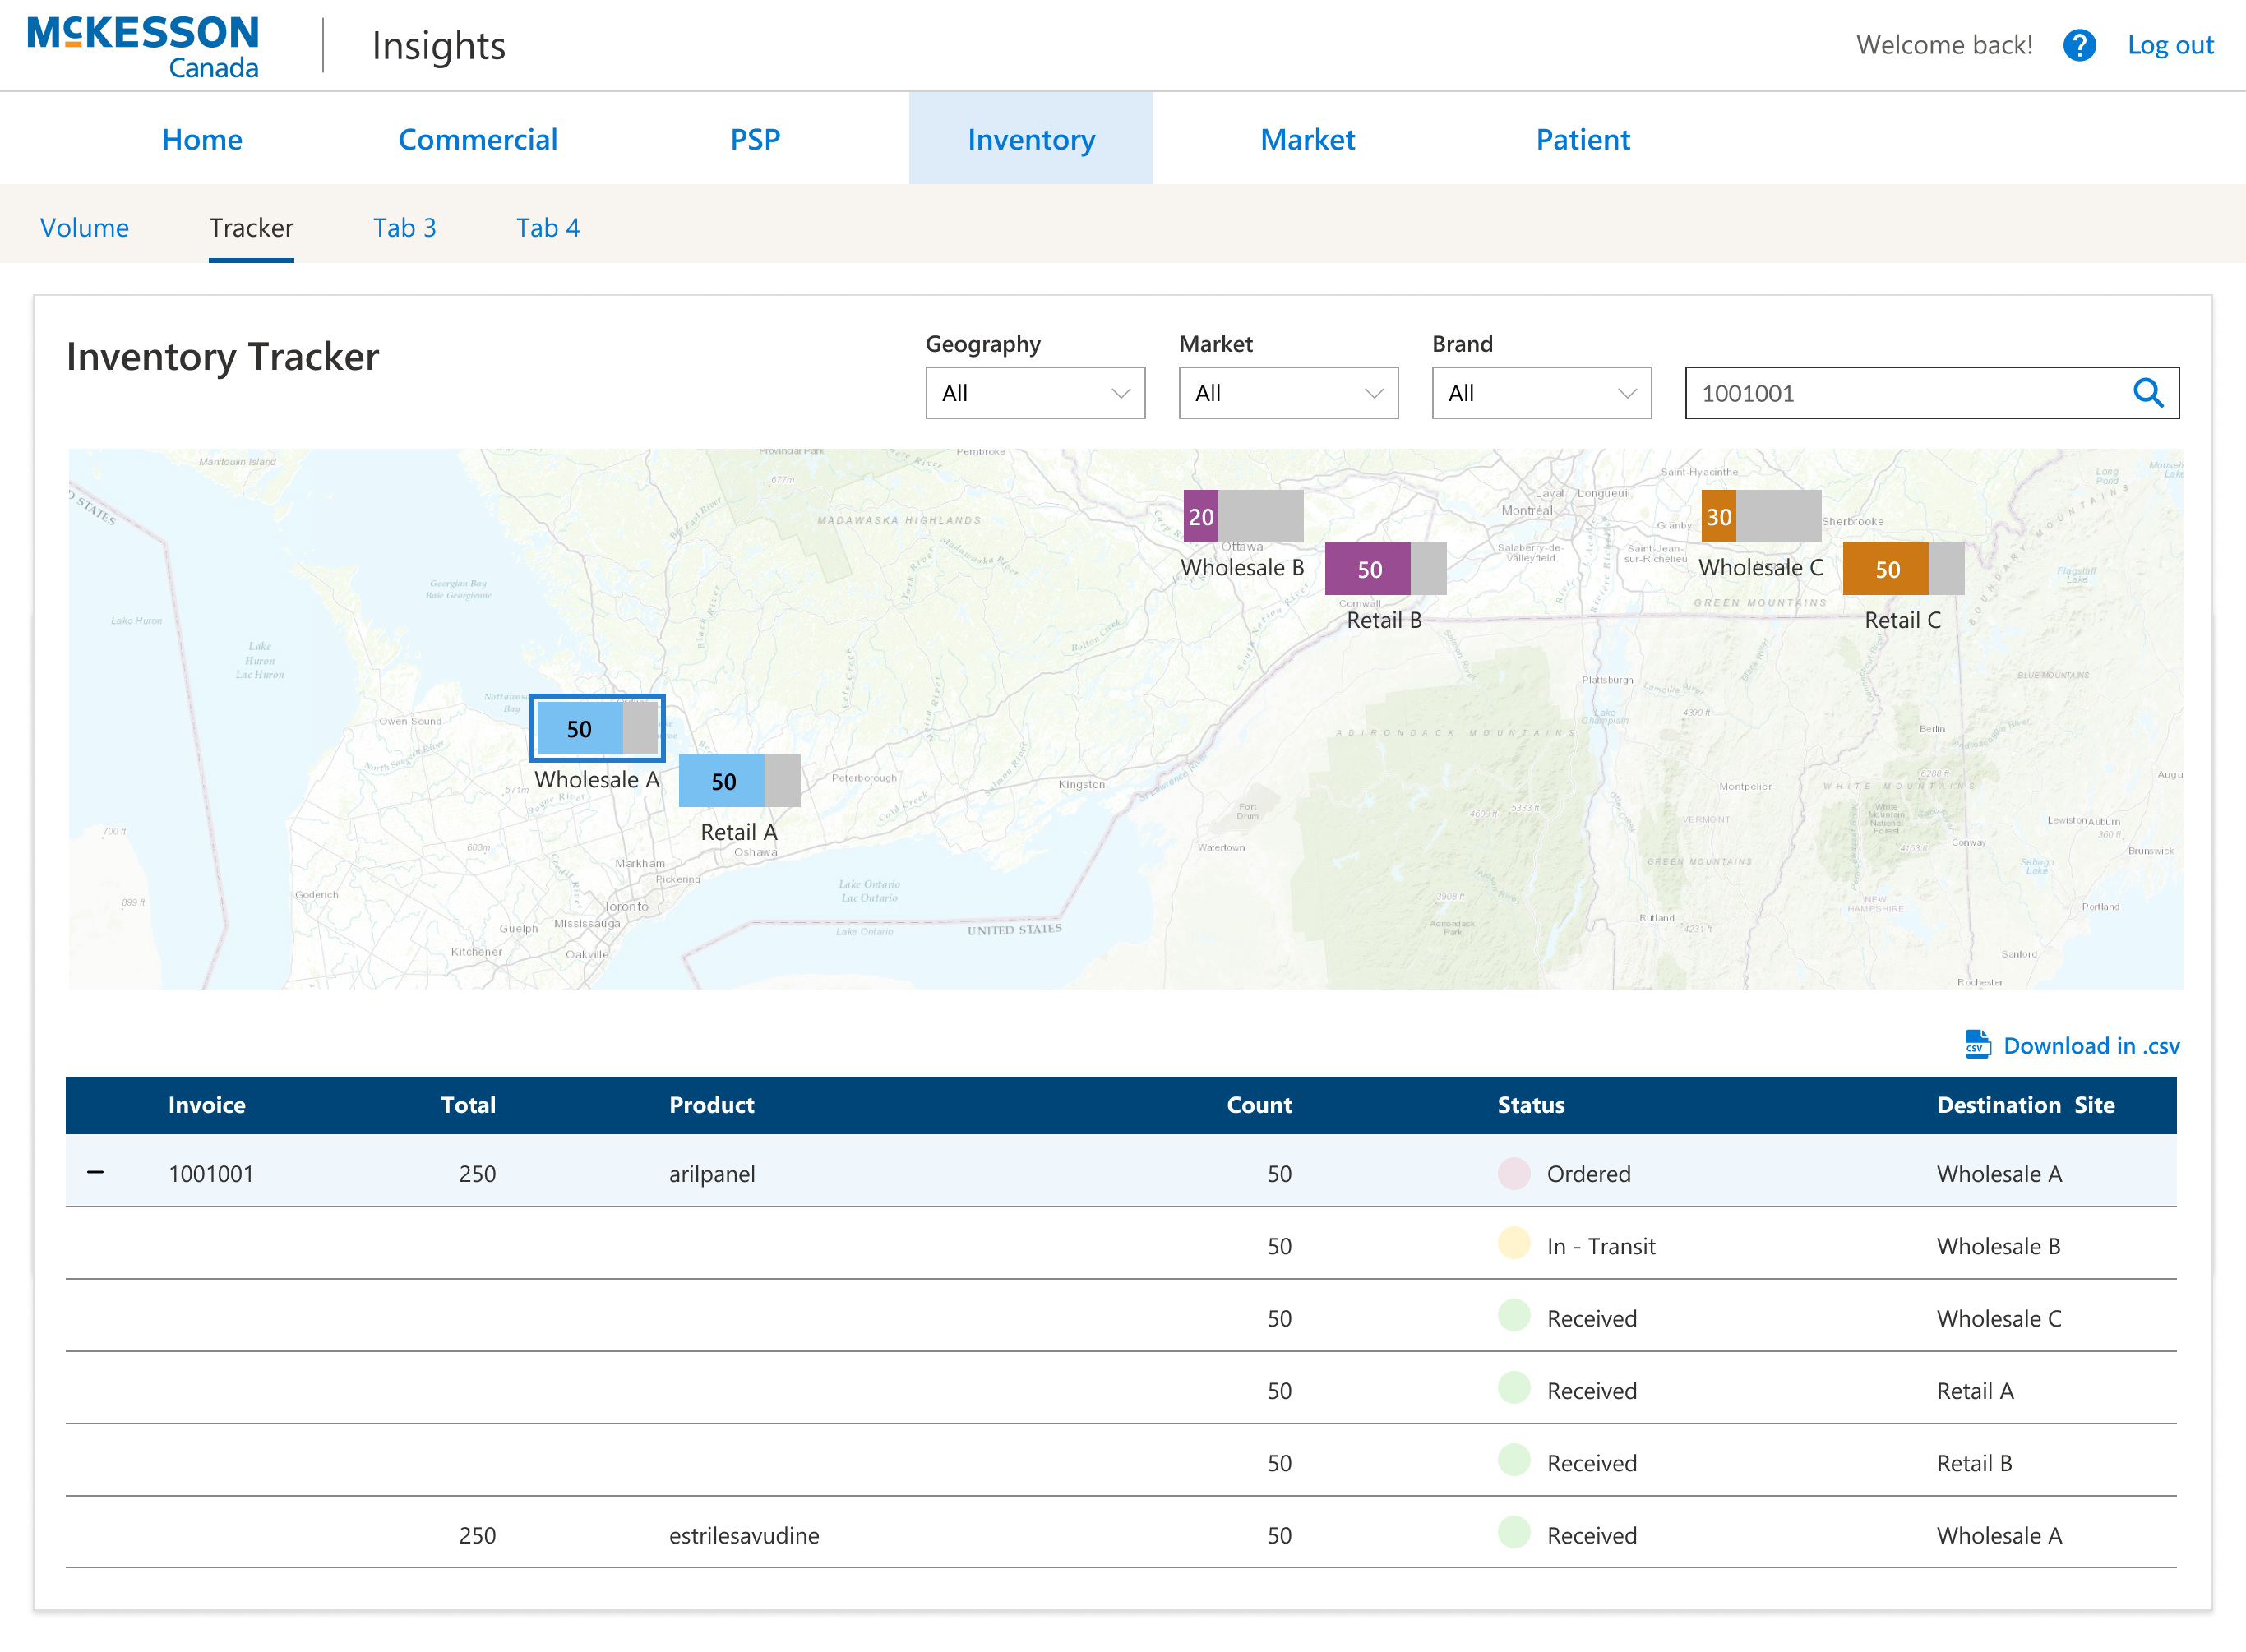Click the Received status dot for Wholesale C
This screenshot has width=2246, height=1652.
1514,1318
